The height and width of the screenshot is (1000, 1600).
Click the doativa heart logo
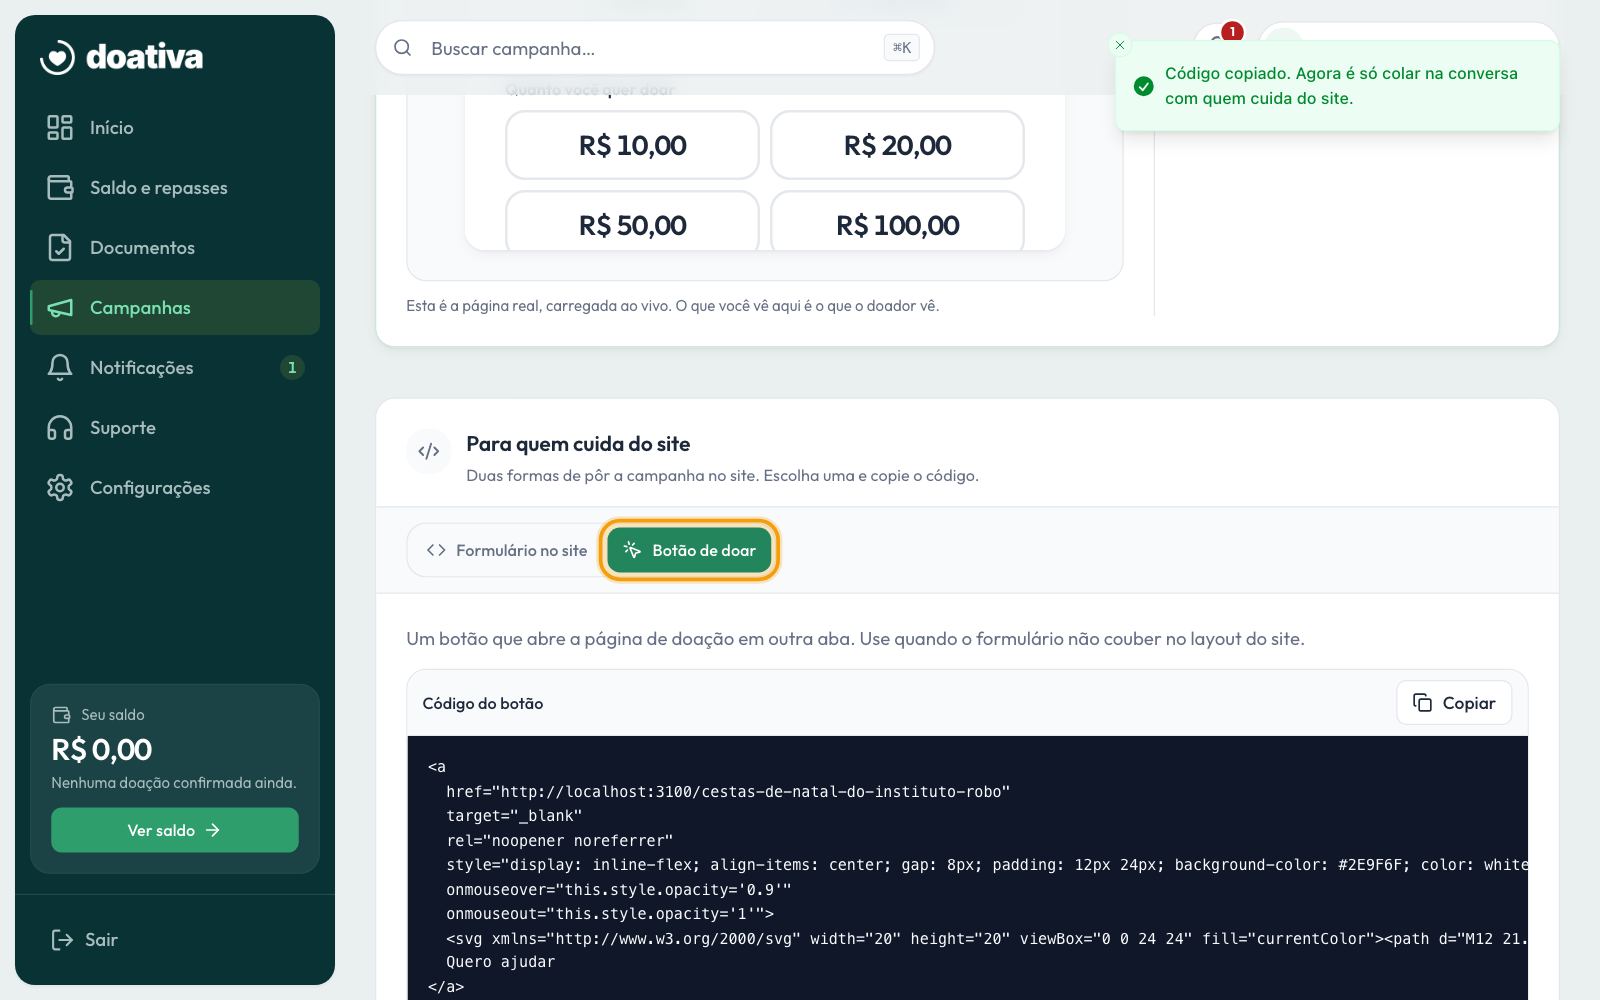tap(57, 57)
